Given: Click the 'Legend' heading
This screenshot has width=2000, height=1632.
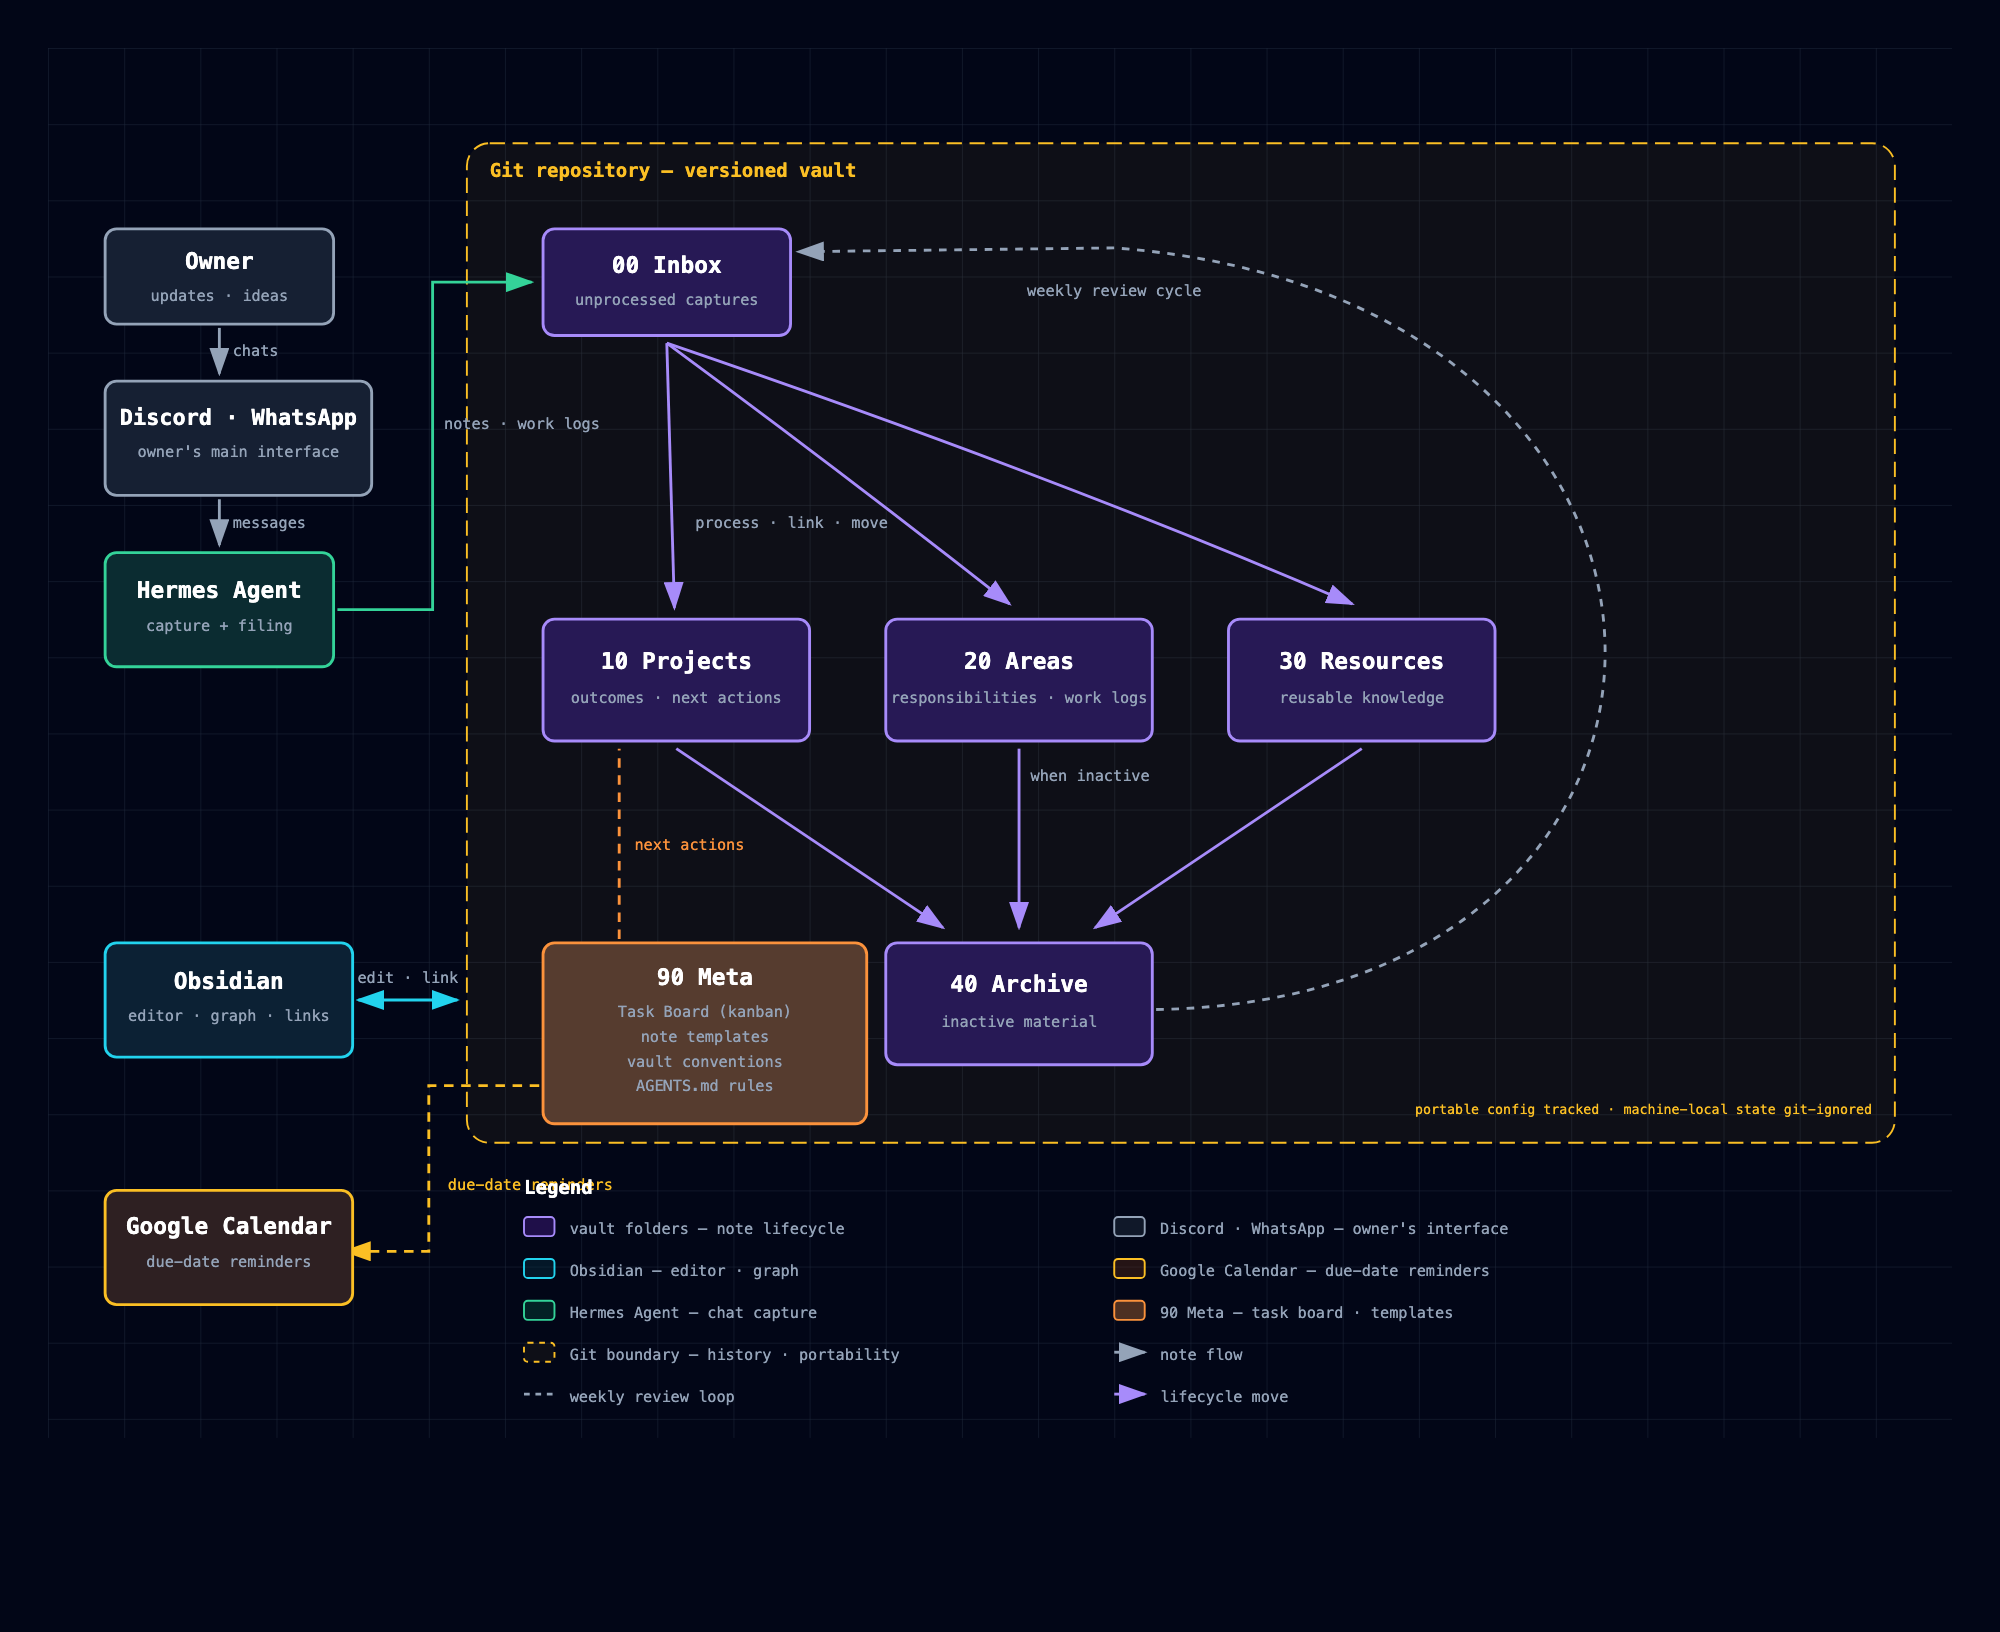Looking at the screenshot, I should click(558, 1188).
